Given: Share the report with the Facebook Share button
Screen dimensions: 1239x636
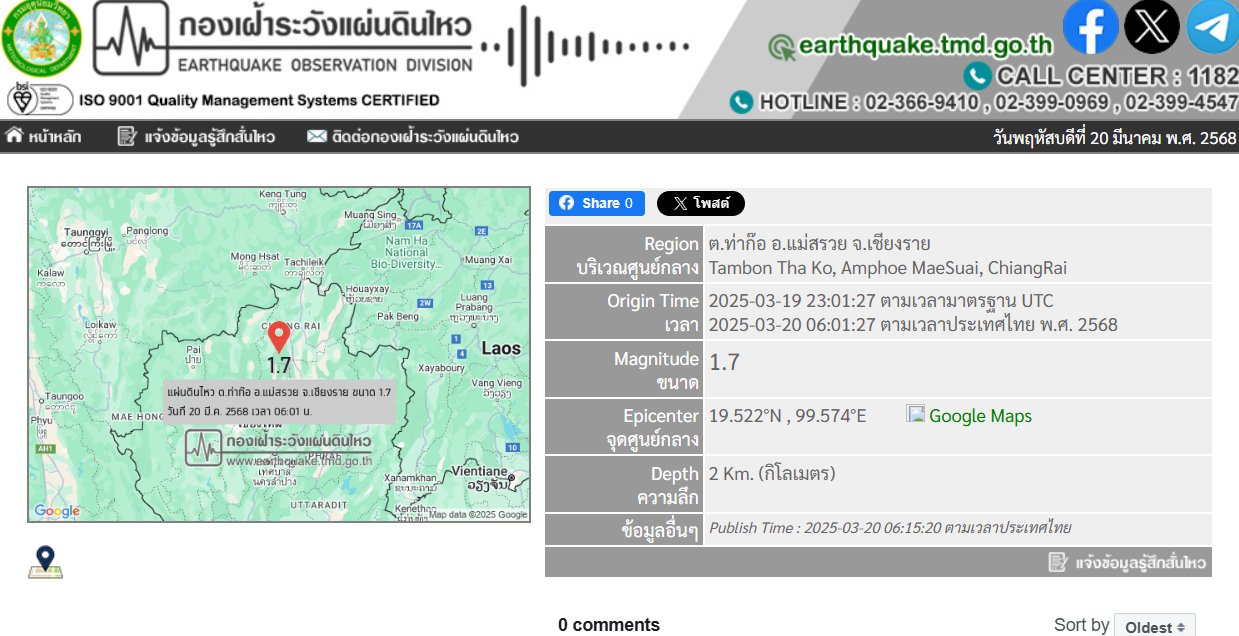Looking at the screenshot, I should [596, 203].
